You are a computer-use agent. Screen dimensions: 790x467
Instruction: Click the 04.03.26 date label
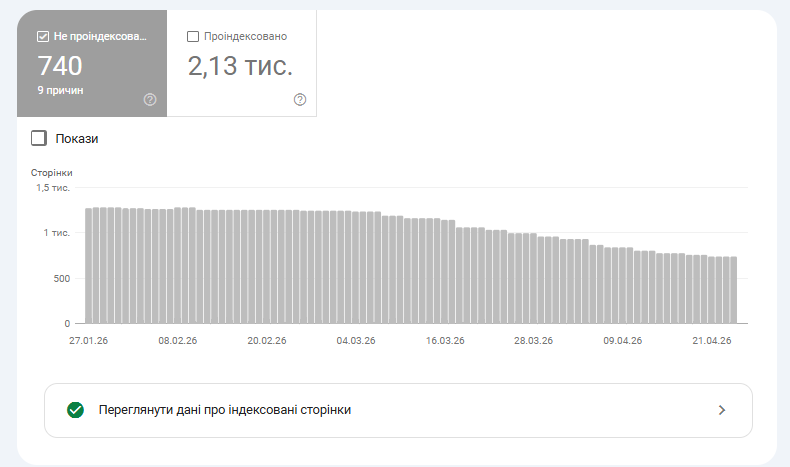[356, 341]
